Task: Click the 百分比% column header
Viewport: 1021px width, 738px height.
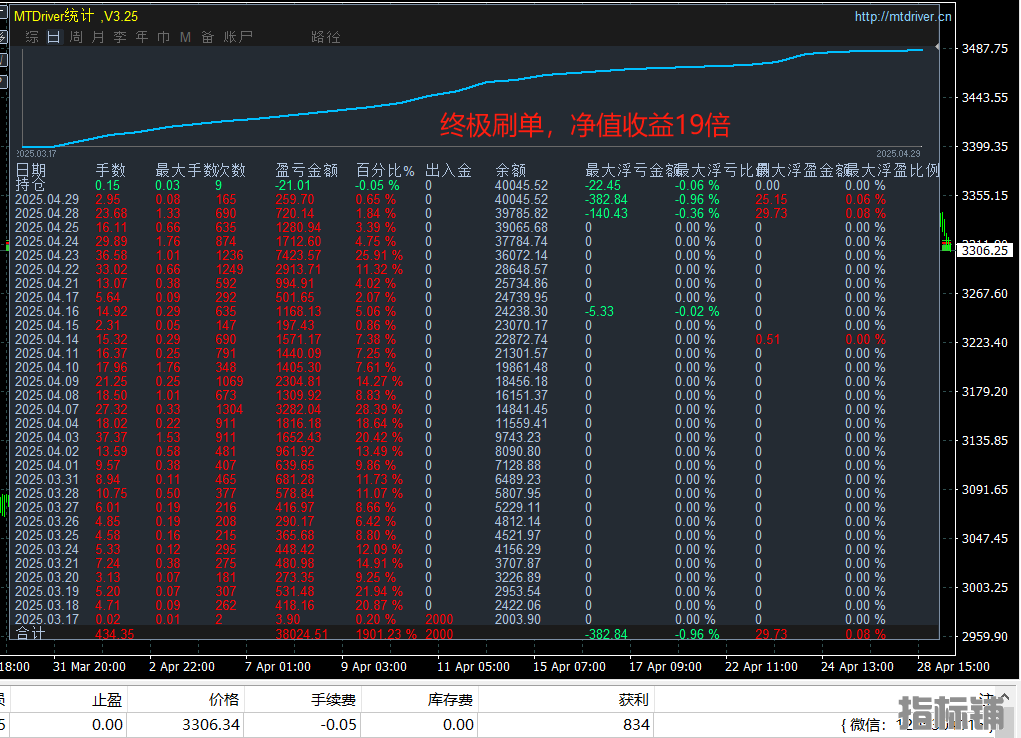Action: pos(385,171)
